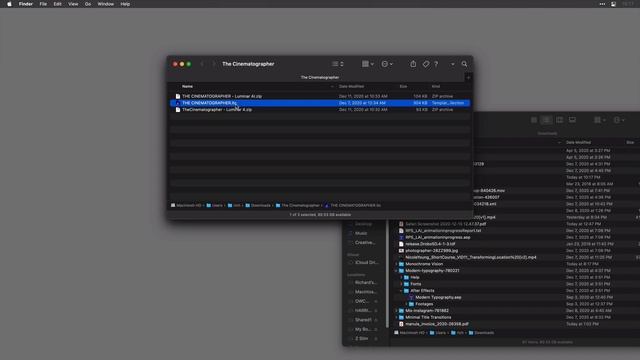Screen dimensions: 640x360
Task: Switch Downloads window to icon view
Action: 534,120
